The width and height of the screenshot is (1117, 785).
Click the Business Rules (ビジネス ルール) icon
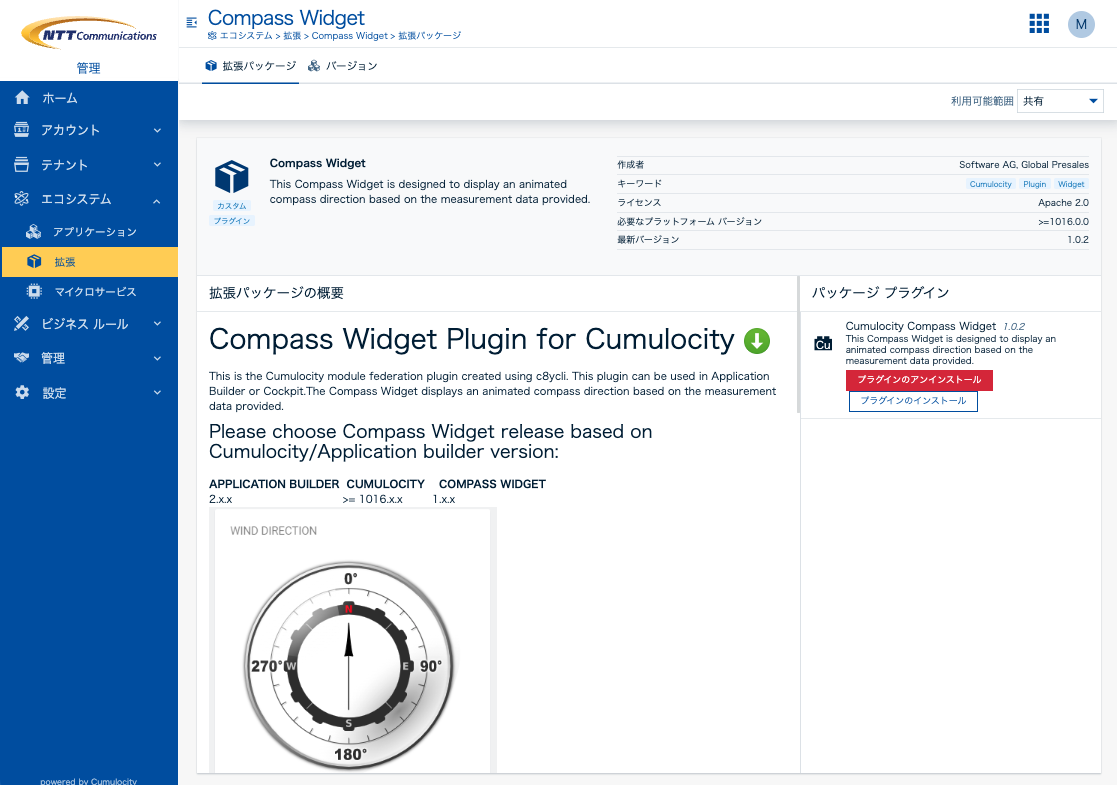point(22,324)
